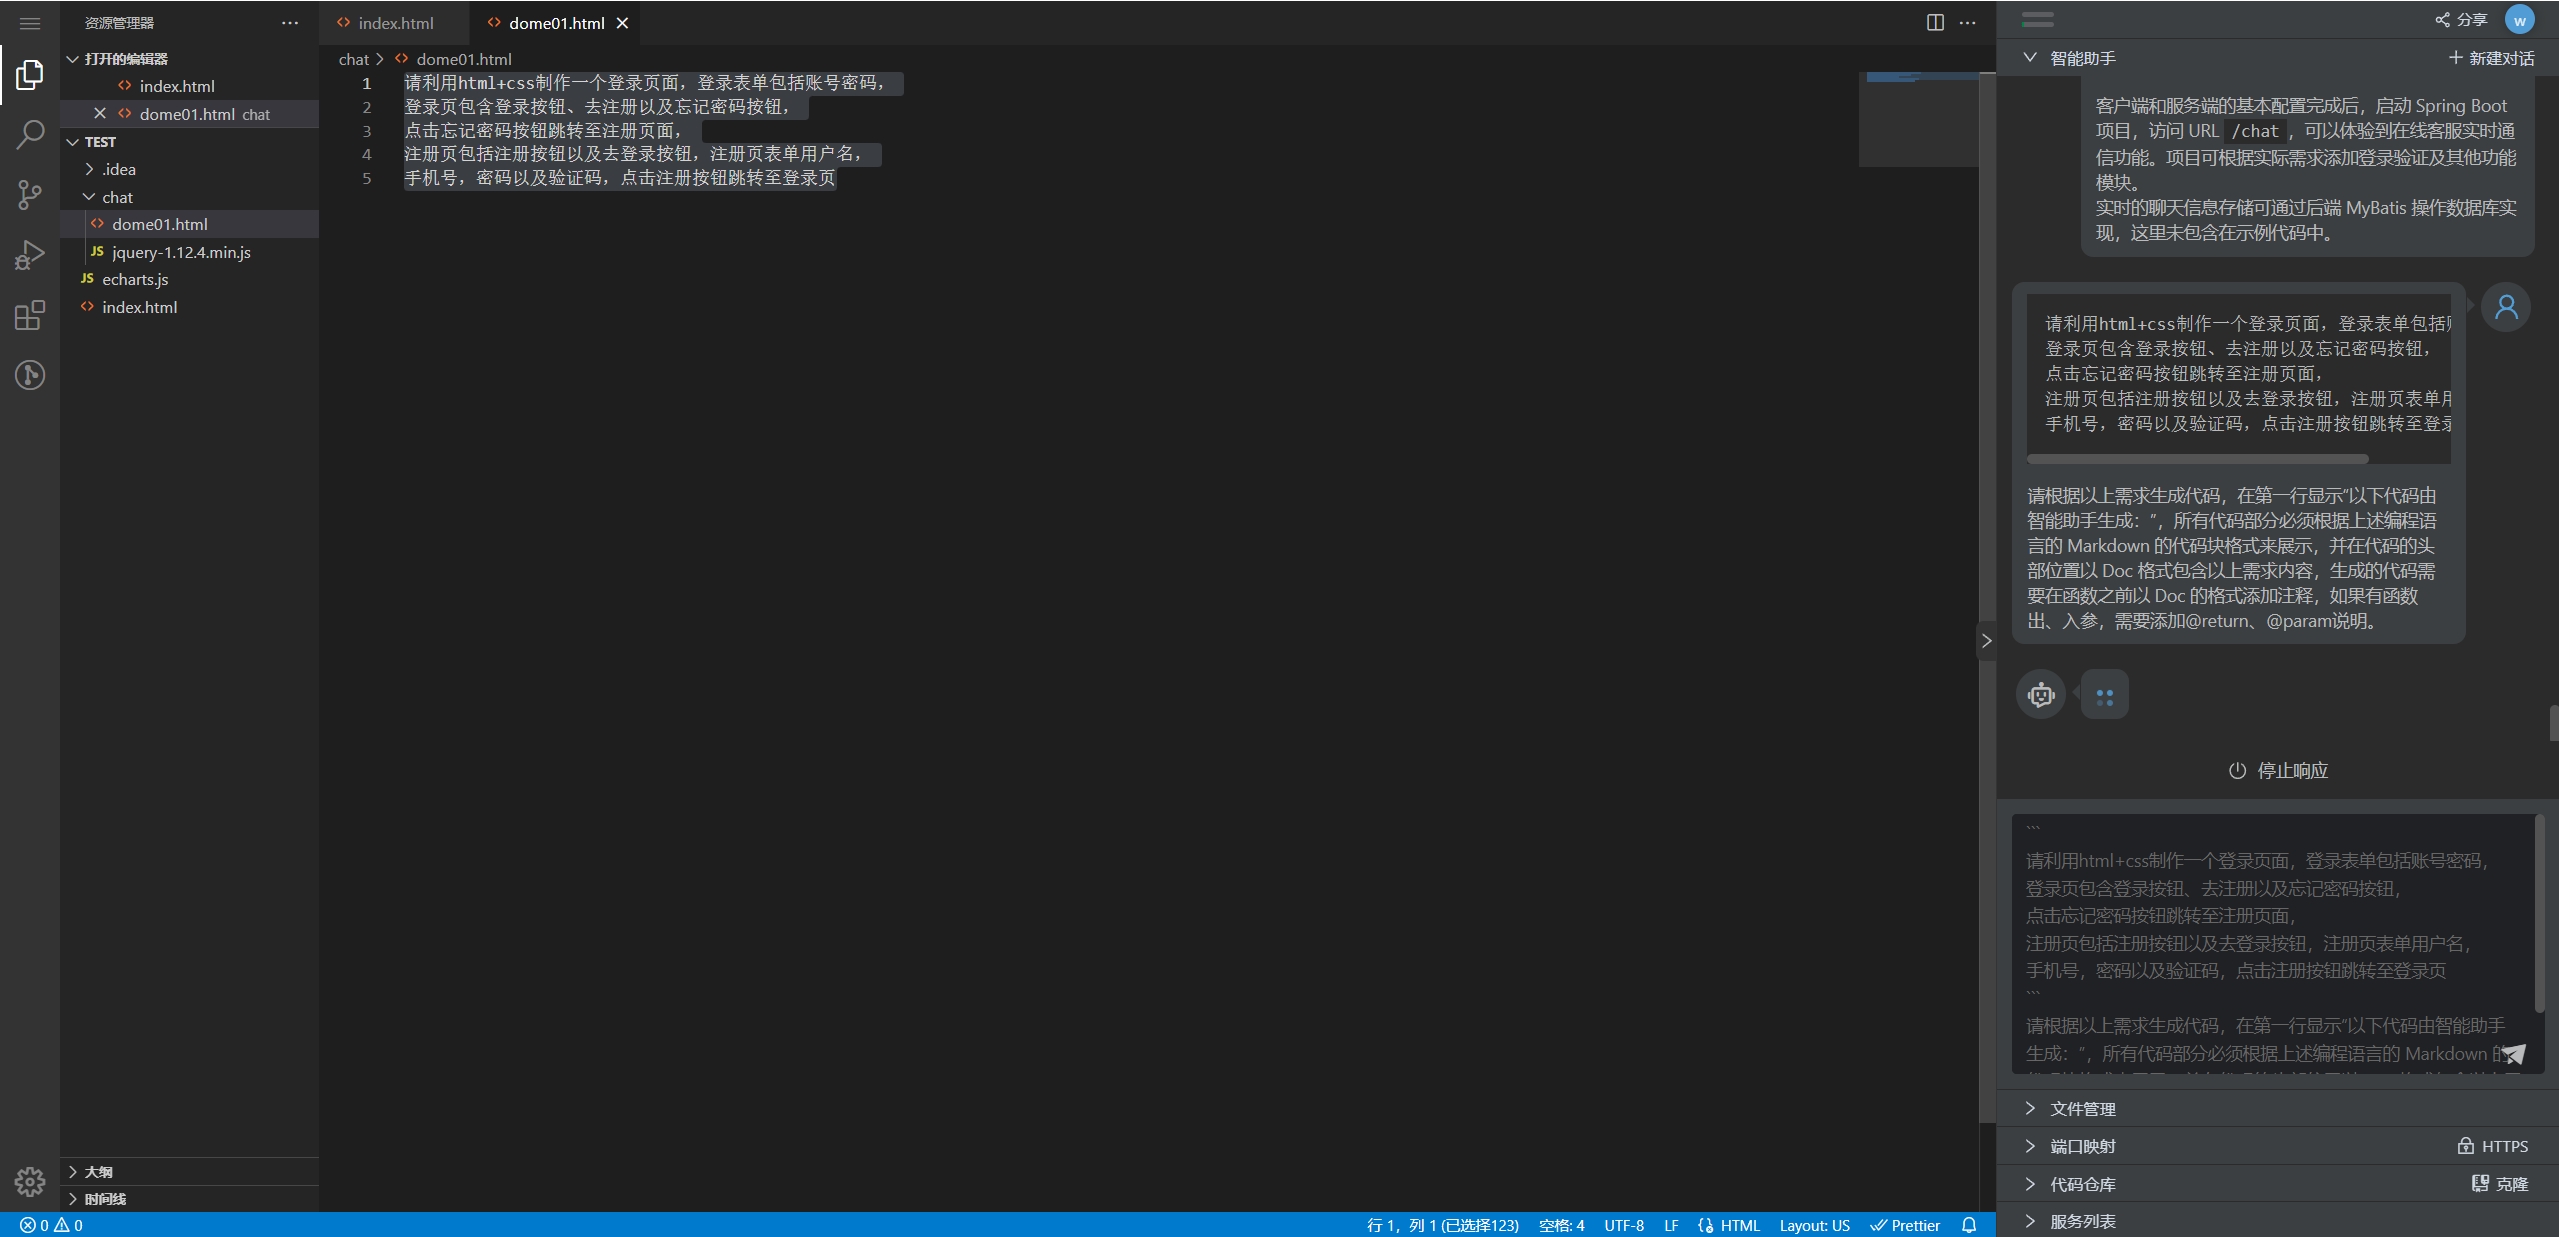Open index.html in TEST folder tree

click(189, 307)
